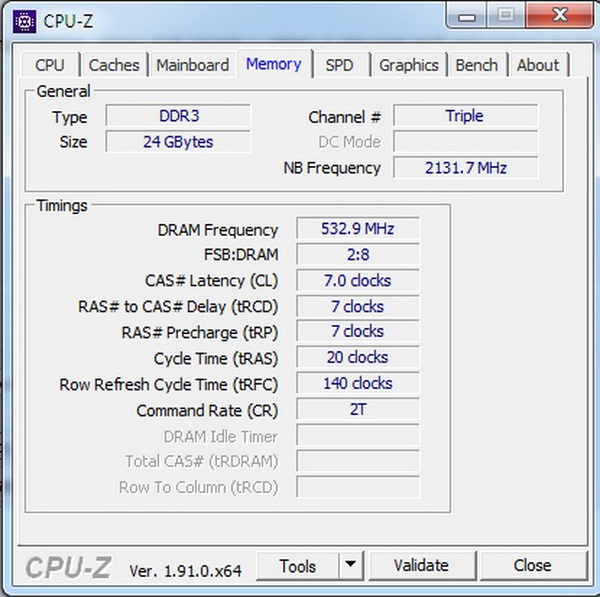Click the empty DRAM Idle Timer field
The height and width of the screenshot is (597, 600).
(358, 435)
